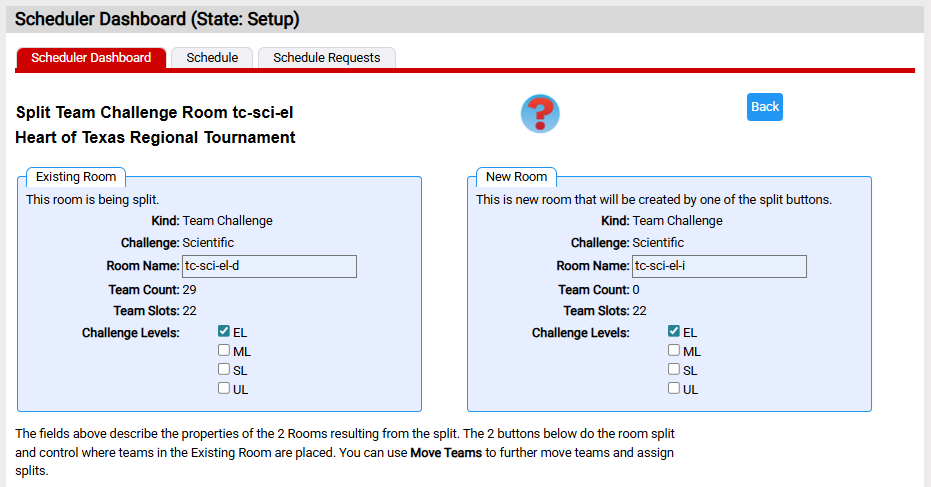Select the Scheduler Dashboard tab

[x=91, y=58]
